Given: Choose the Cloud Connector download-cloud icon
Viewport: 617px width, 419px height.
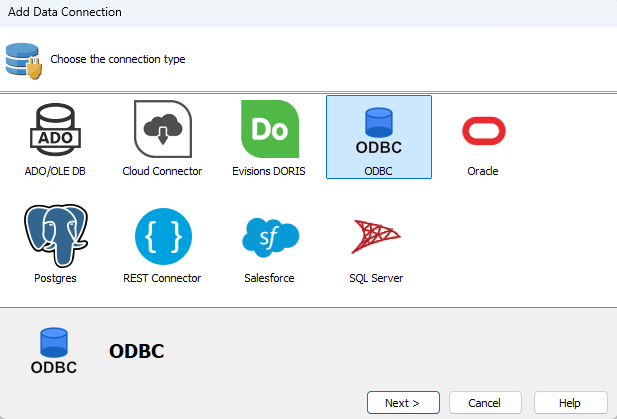Looking at the screenshot, I should (x=162, y=129).
